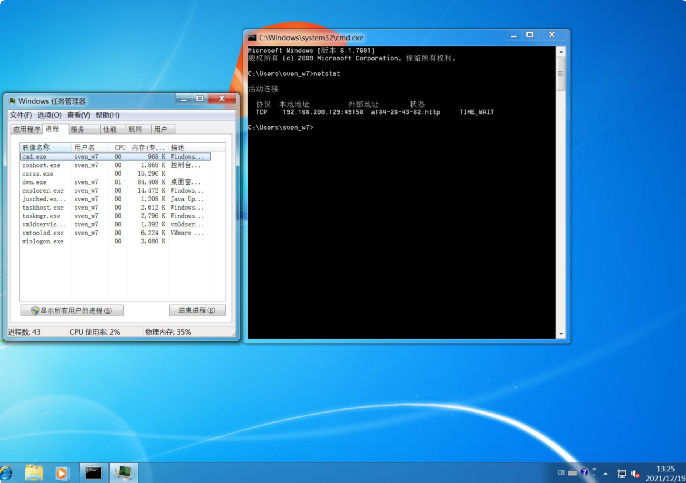
Task: Switch to the 性能 tab
Action: tap(110, 129)
